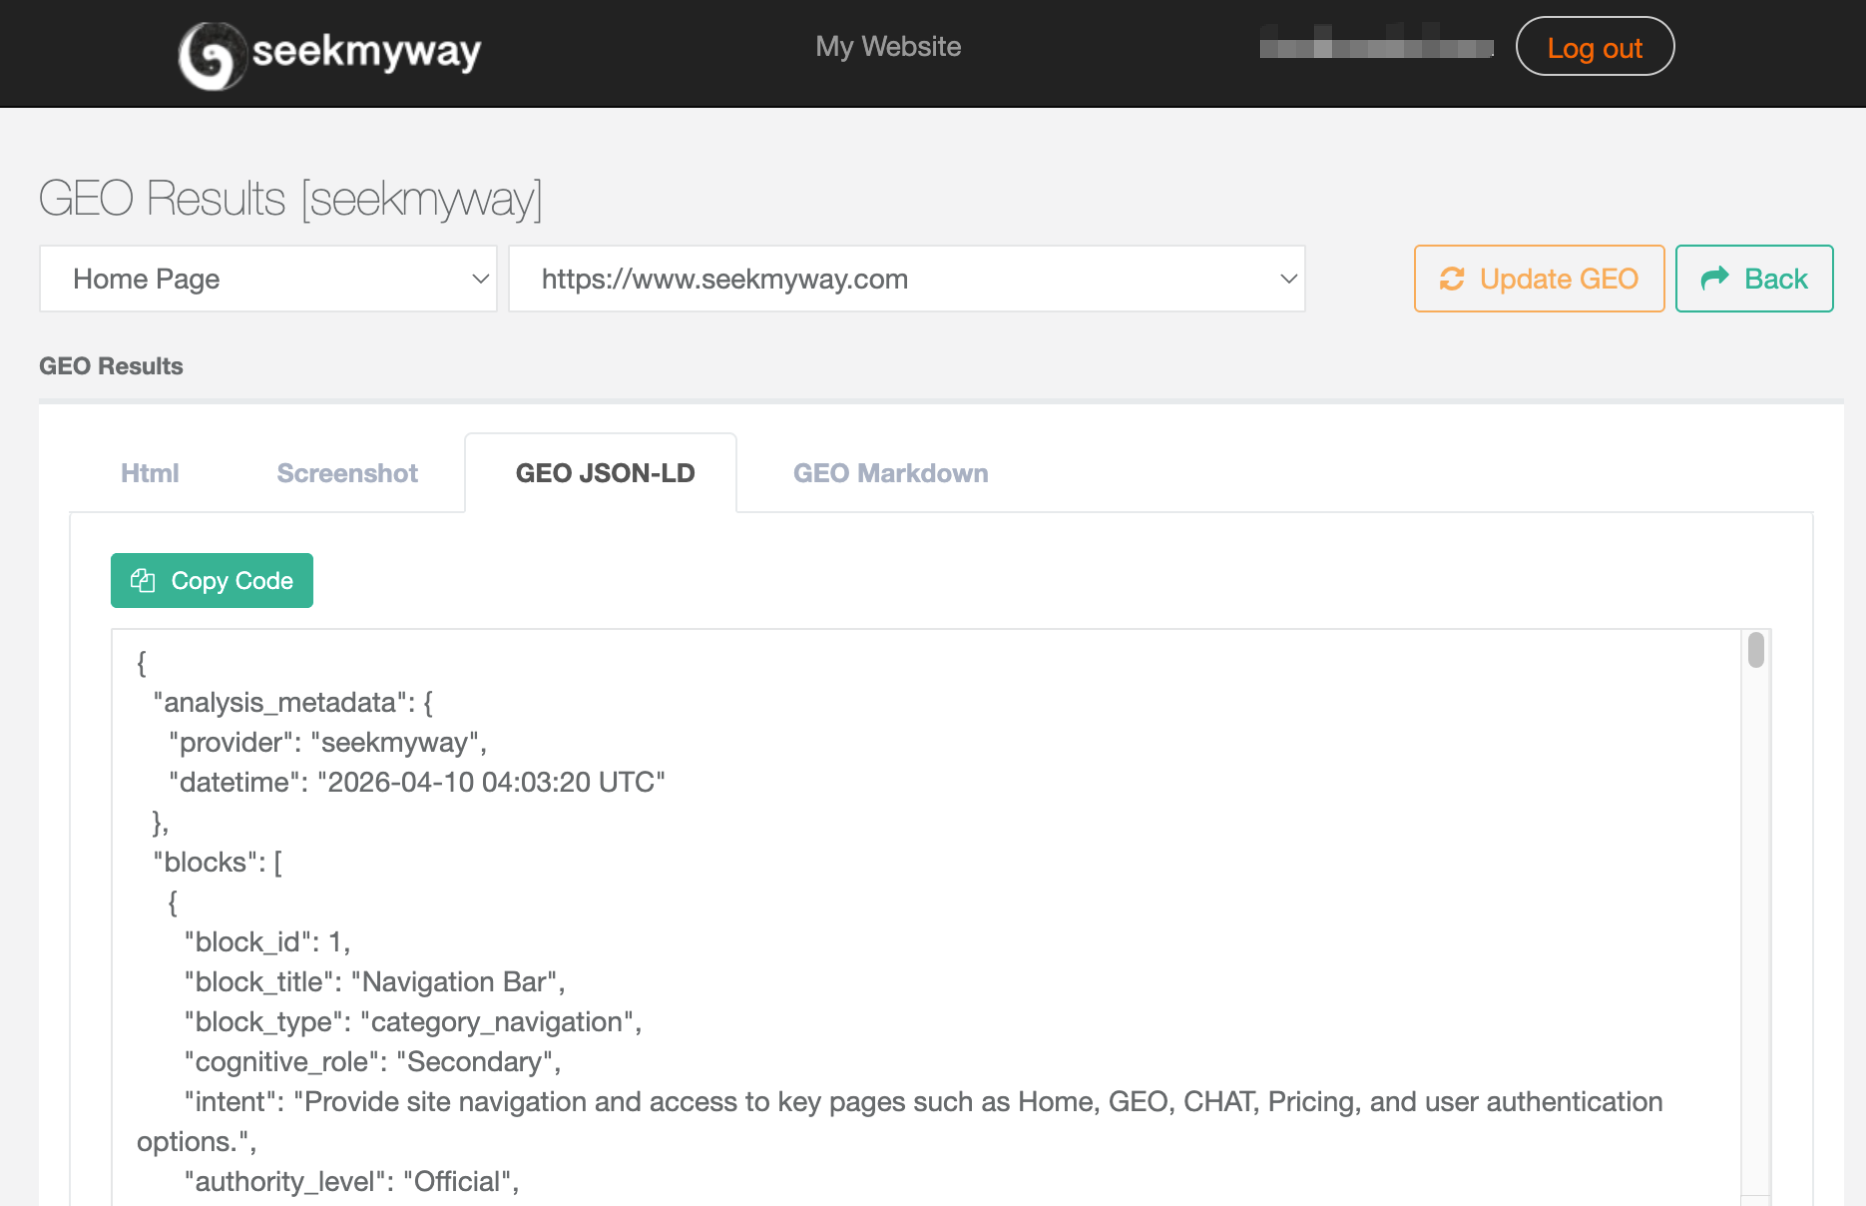
Task: Click the Update GEO button
Action: tap(1539, 279)
